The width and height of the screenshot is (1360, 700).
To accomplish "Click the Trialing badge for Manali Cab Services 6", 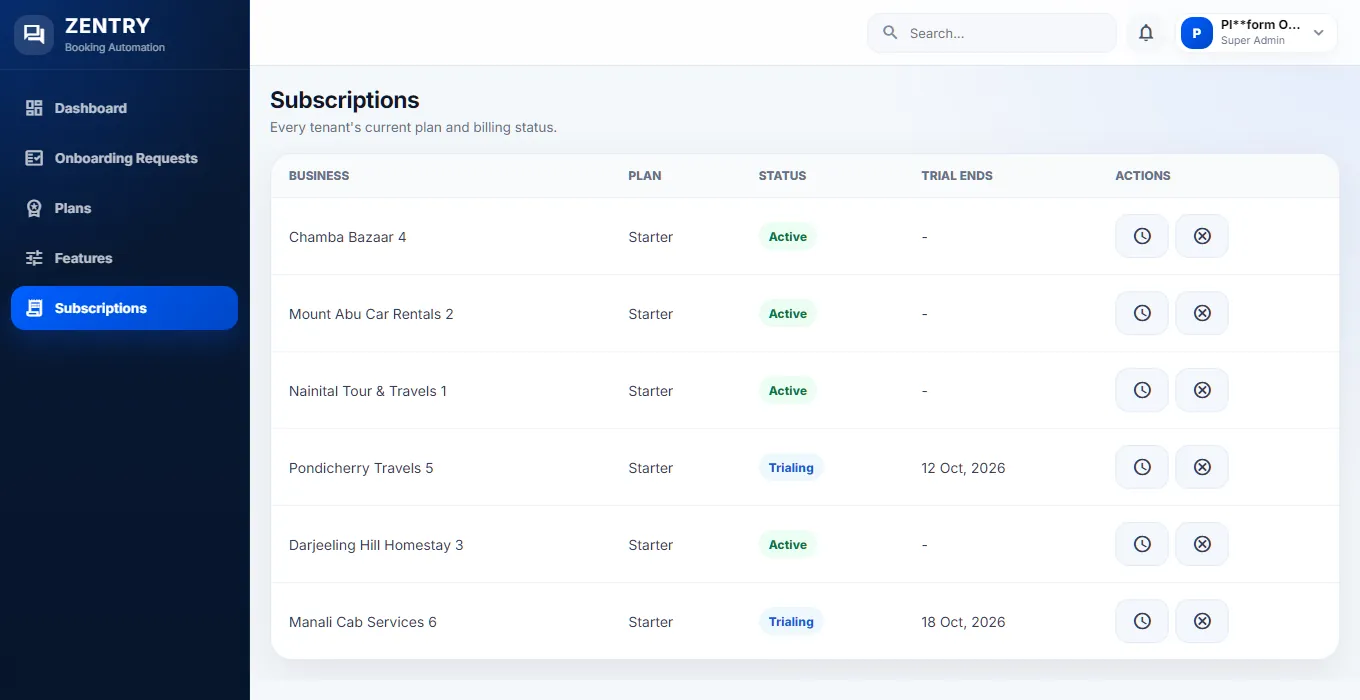I will [x=791, y=622].
